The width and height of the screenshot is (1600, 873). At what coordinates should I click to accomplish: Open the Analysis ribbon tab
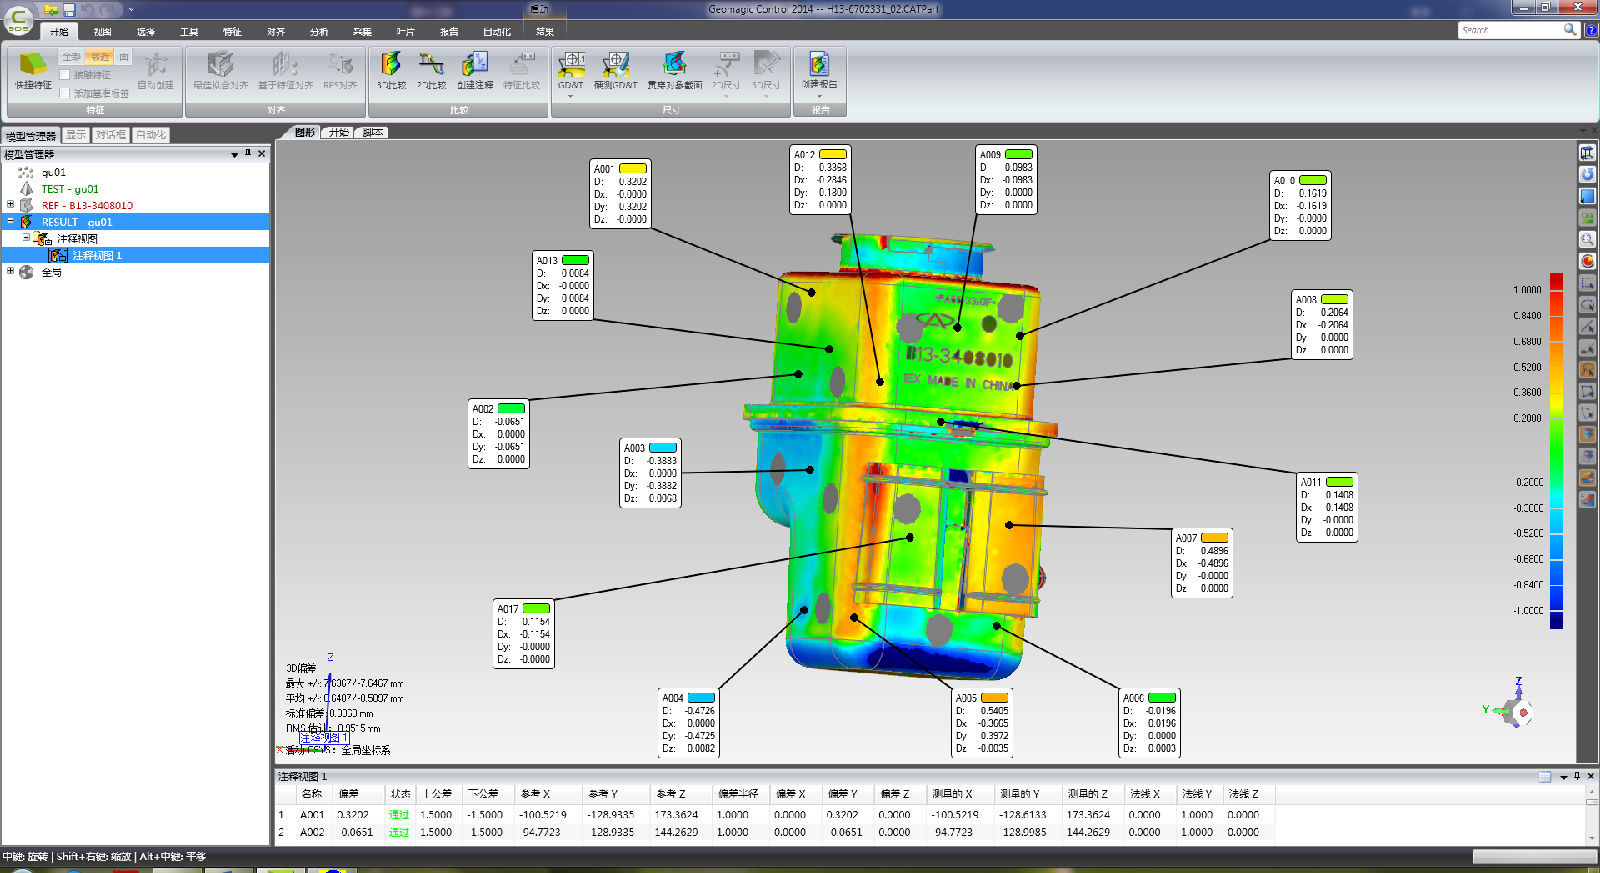tap(319, 32)
